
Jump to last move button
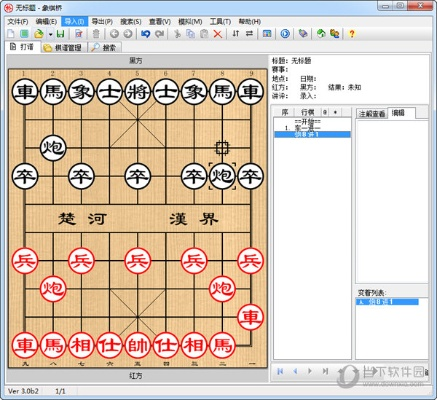(x=325, y=371)
